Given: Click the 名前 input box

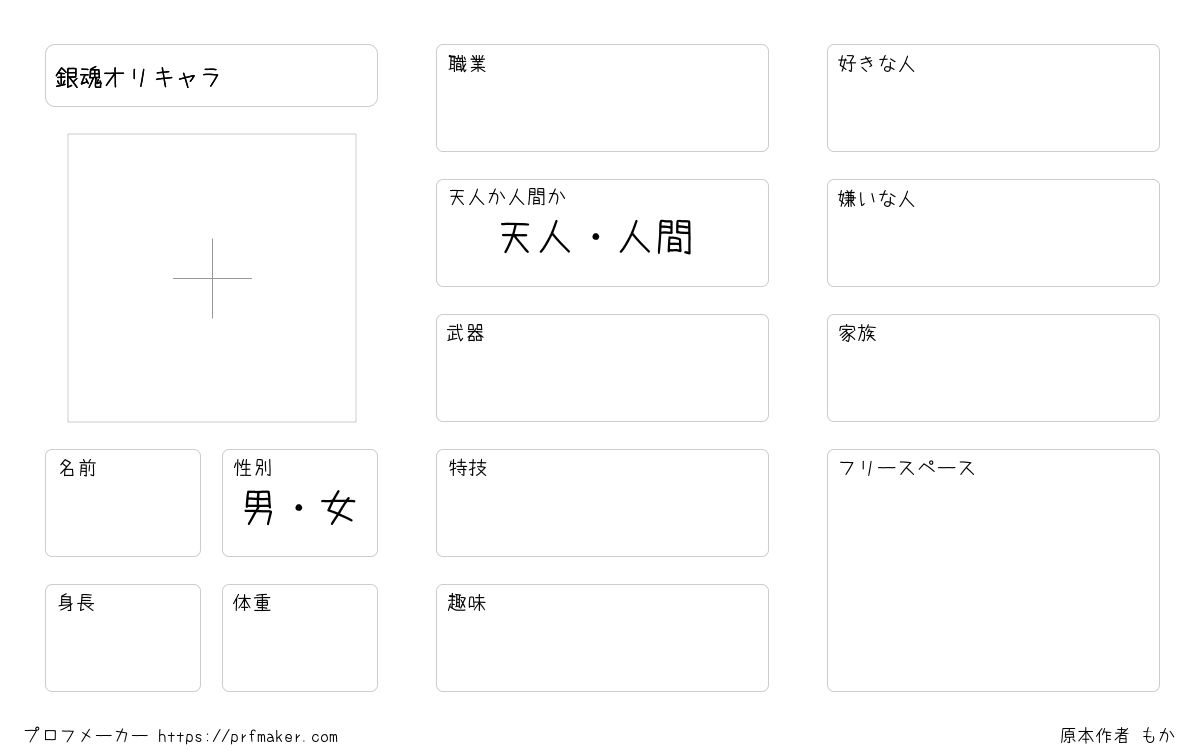Looking at the screenshot, I should pos(123,503).
